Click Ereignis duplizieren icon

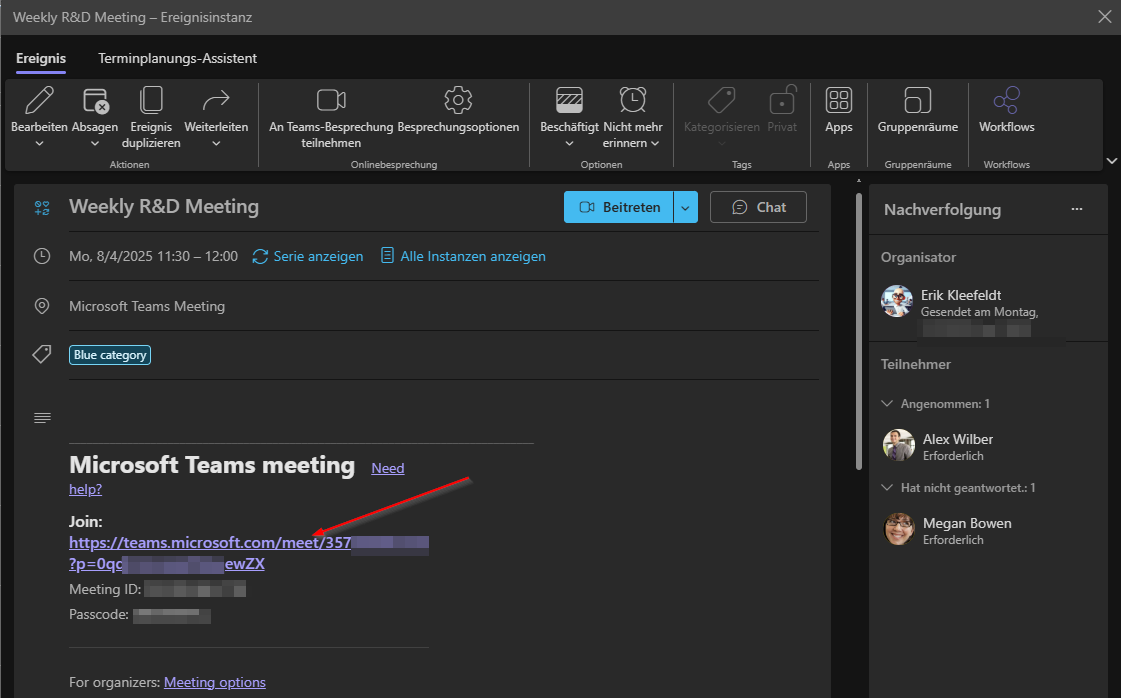[x=151, y=100]
